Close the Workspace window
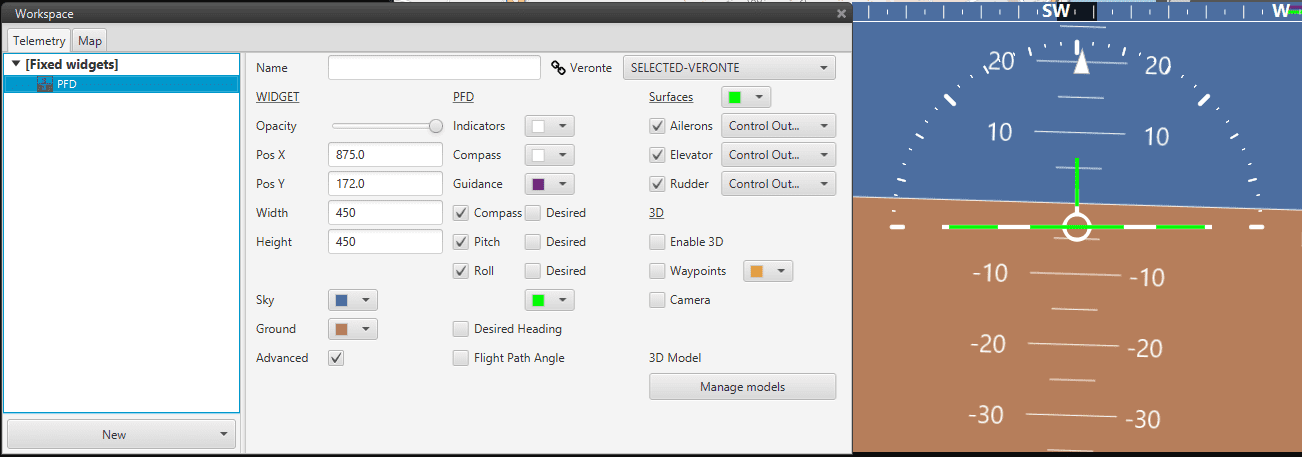This screenshot has width=1302, height=457. point(842,14)
